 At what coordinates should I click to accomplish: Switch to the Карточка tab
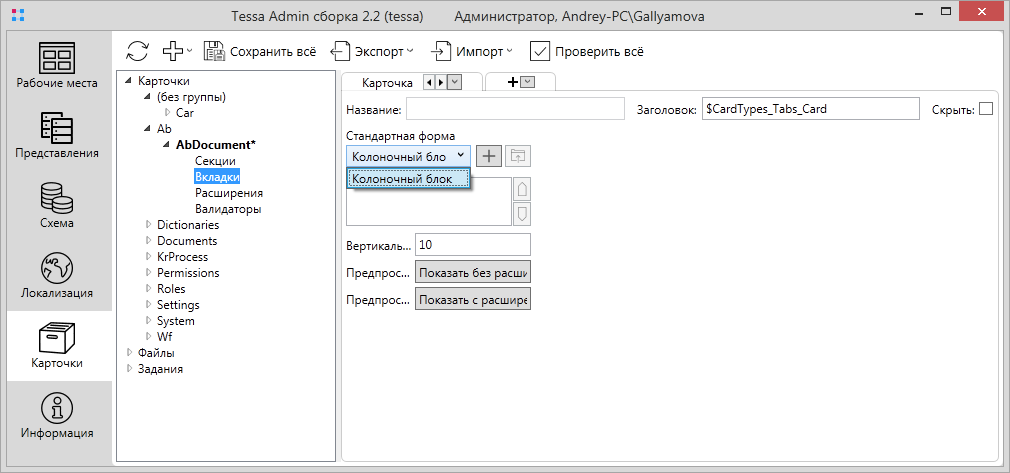[387, 83]
